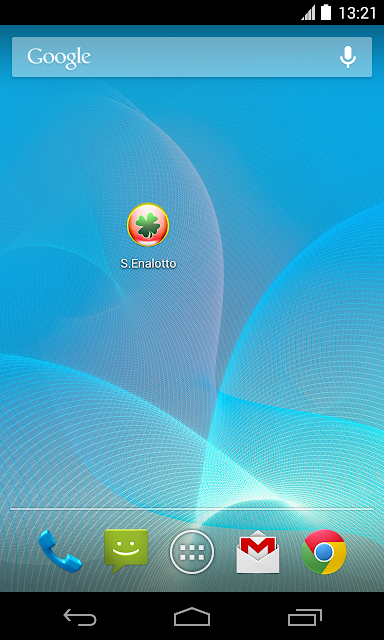
Task: Tap the Home navigation button
Action: click(x=192, y=617)
